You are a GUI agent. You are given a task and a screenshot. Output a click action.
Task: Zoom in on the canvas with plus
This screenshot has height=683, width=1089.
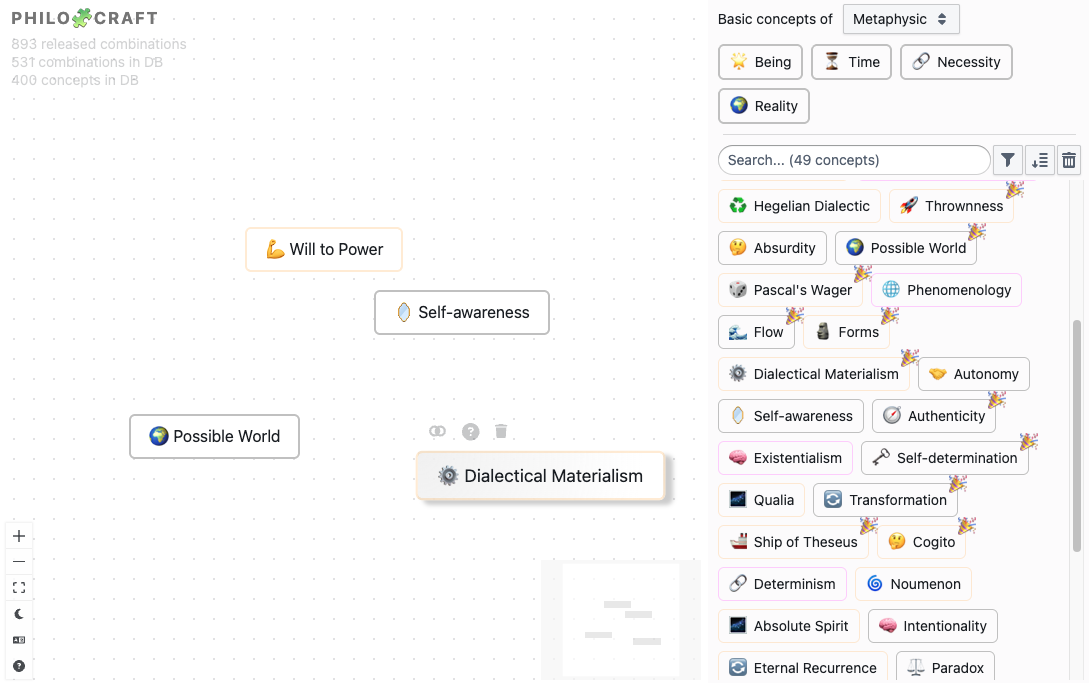19,536
